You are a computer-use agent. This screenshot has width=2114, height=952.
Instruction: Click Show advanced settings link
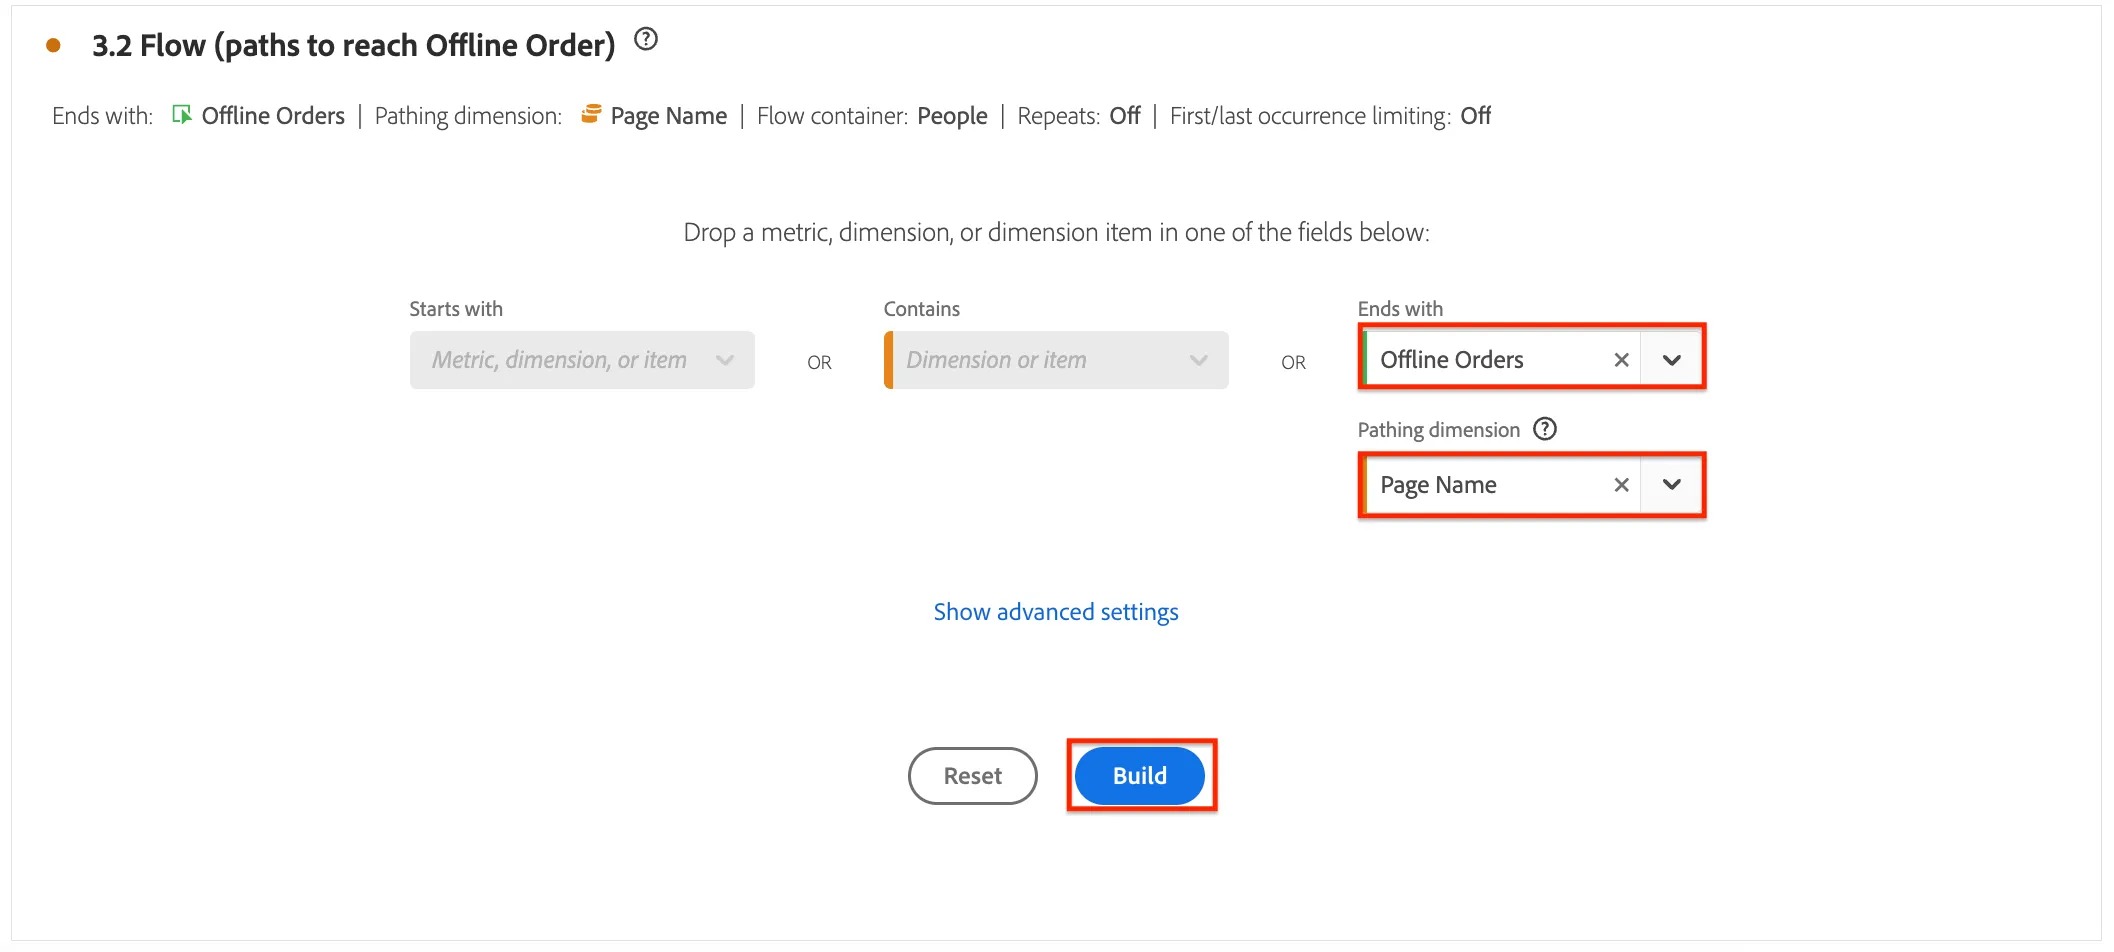tap(1056, 611)
